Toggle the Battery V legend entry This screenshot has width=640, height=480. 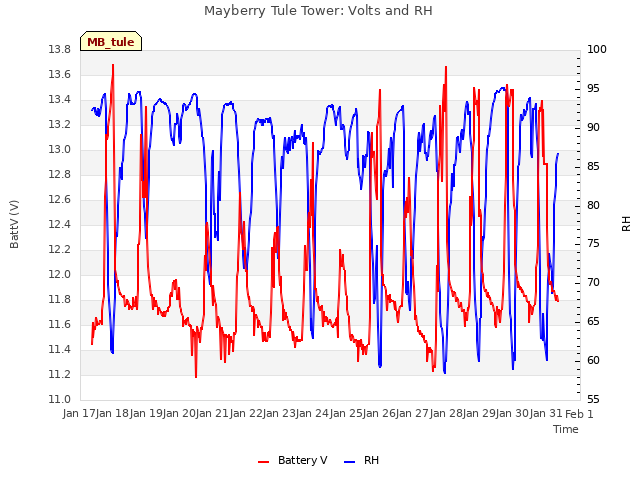click(292, 460)
